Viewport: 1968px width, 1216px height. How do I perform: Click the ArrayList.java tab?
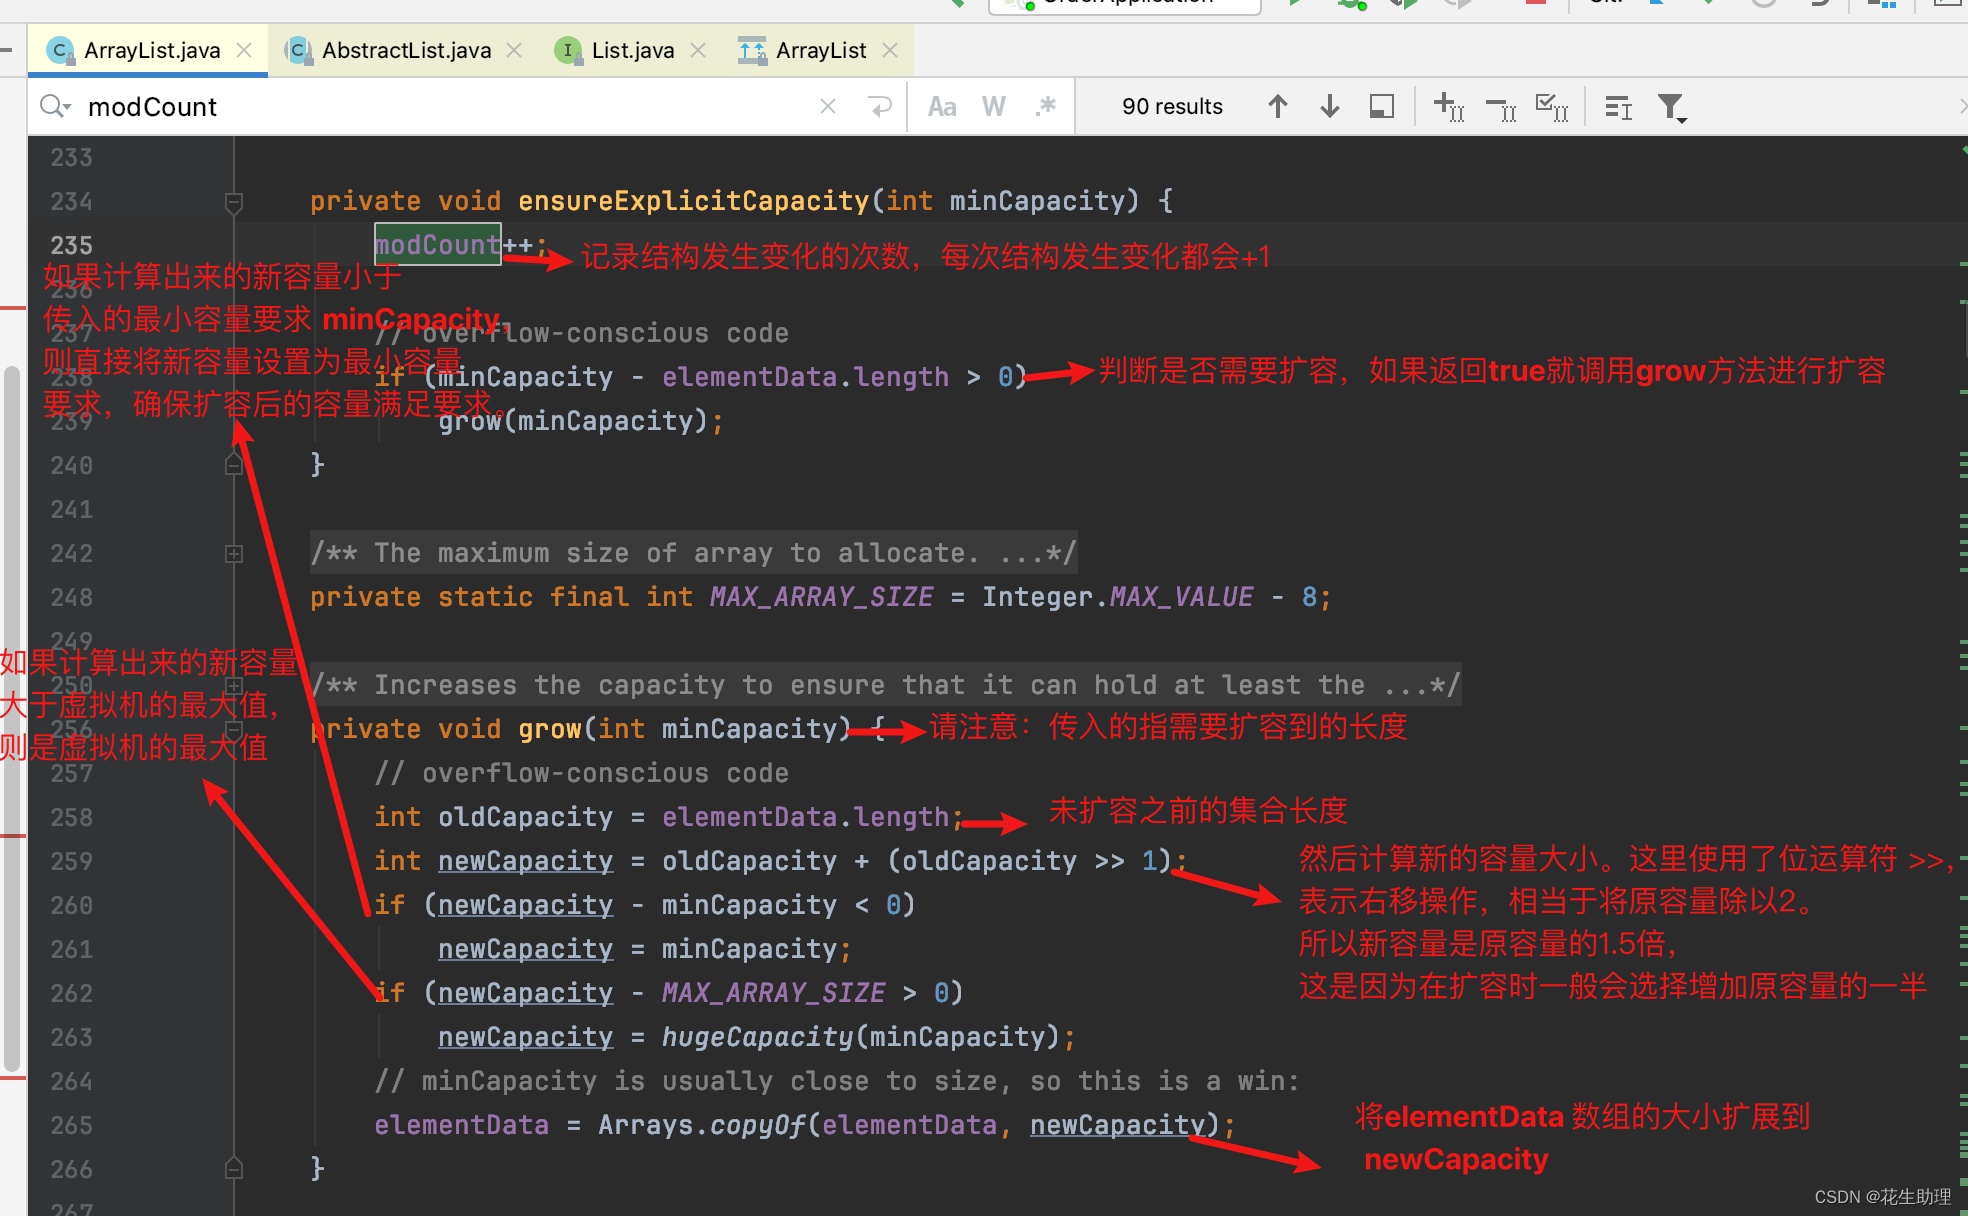tap(139, 52)
